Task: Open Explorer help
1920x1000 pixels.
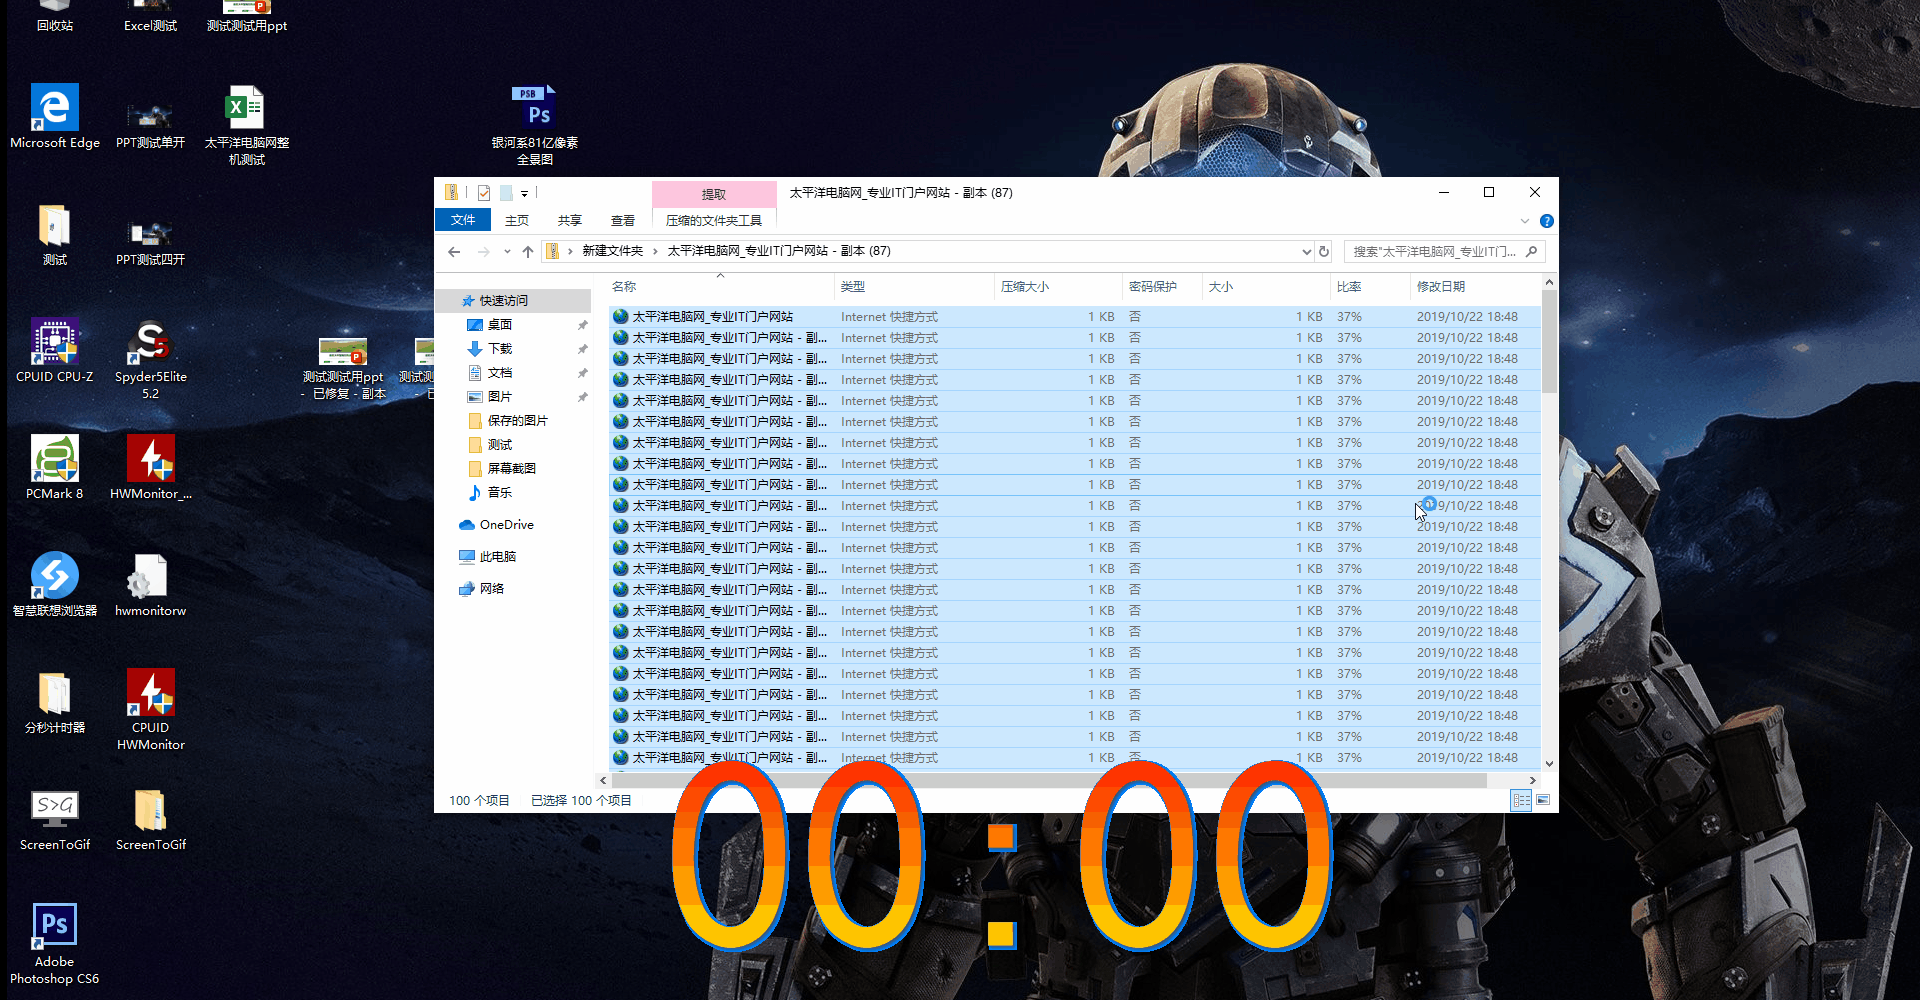Action: coord(1546,221)
